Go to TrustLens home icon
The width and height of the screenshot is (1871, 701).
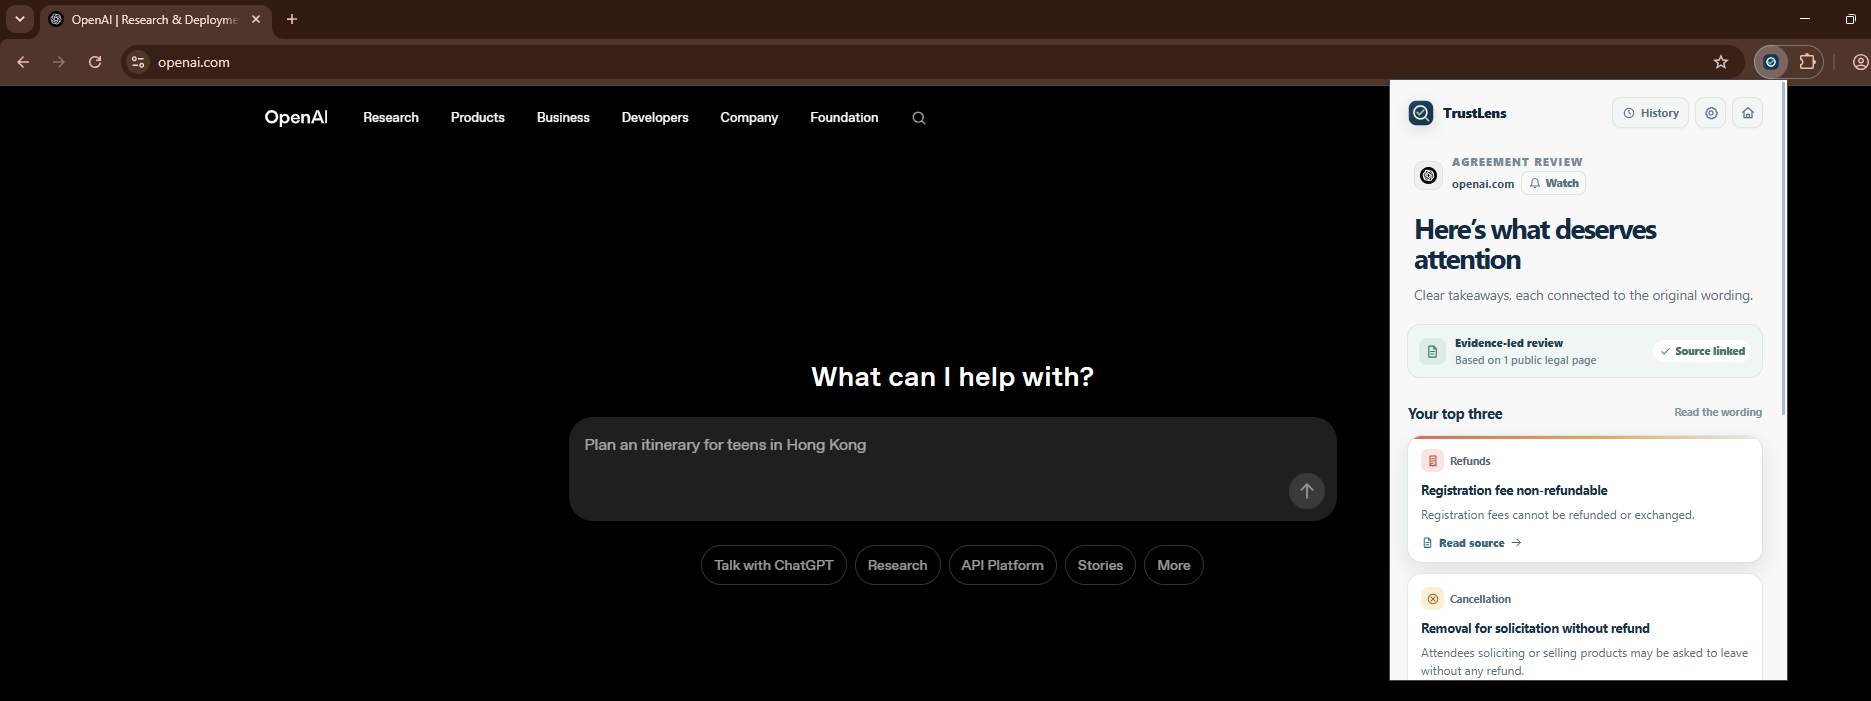pyautogui.click(x=1747, y=113)
